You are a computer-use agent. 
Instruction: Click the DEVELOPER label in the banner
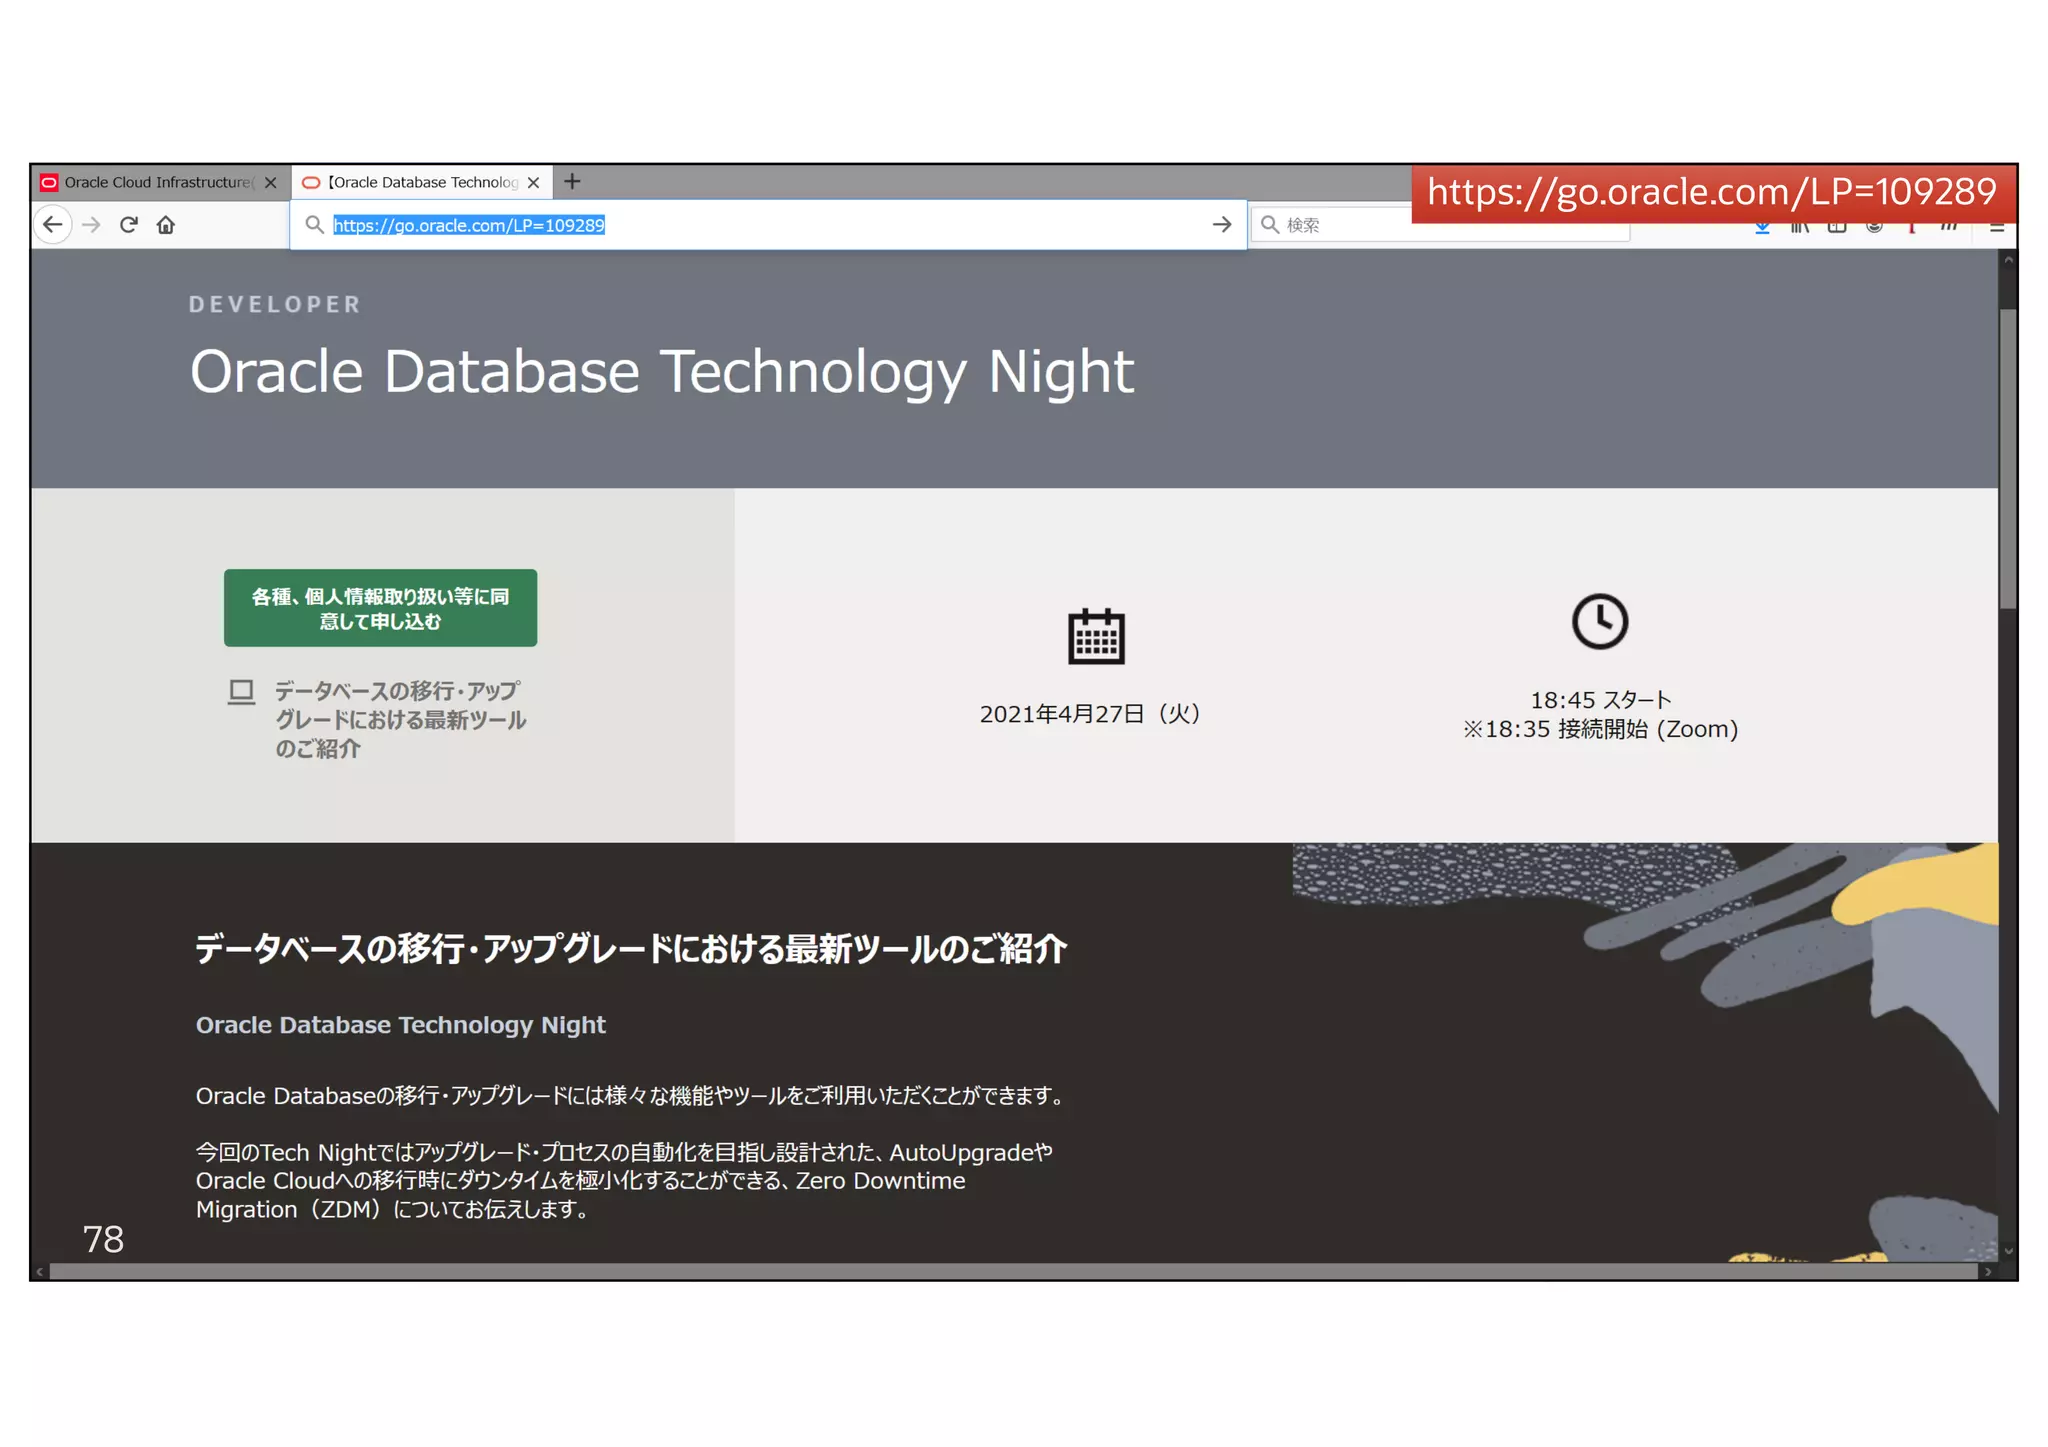pos(275,304)
